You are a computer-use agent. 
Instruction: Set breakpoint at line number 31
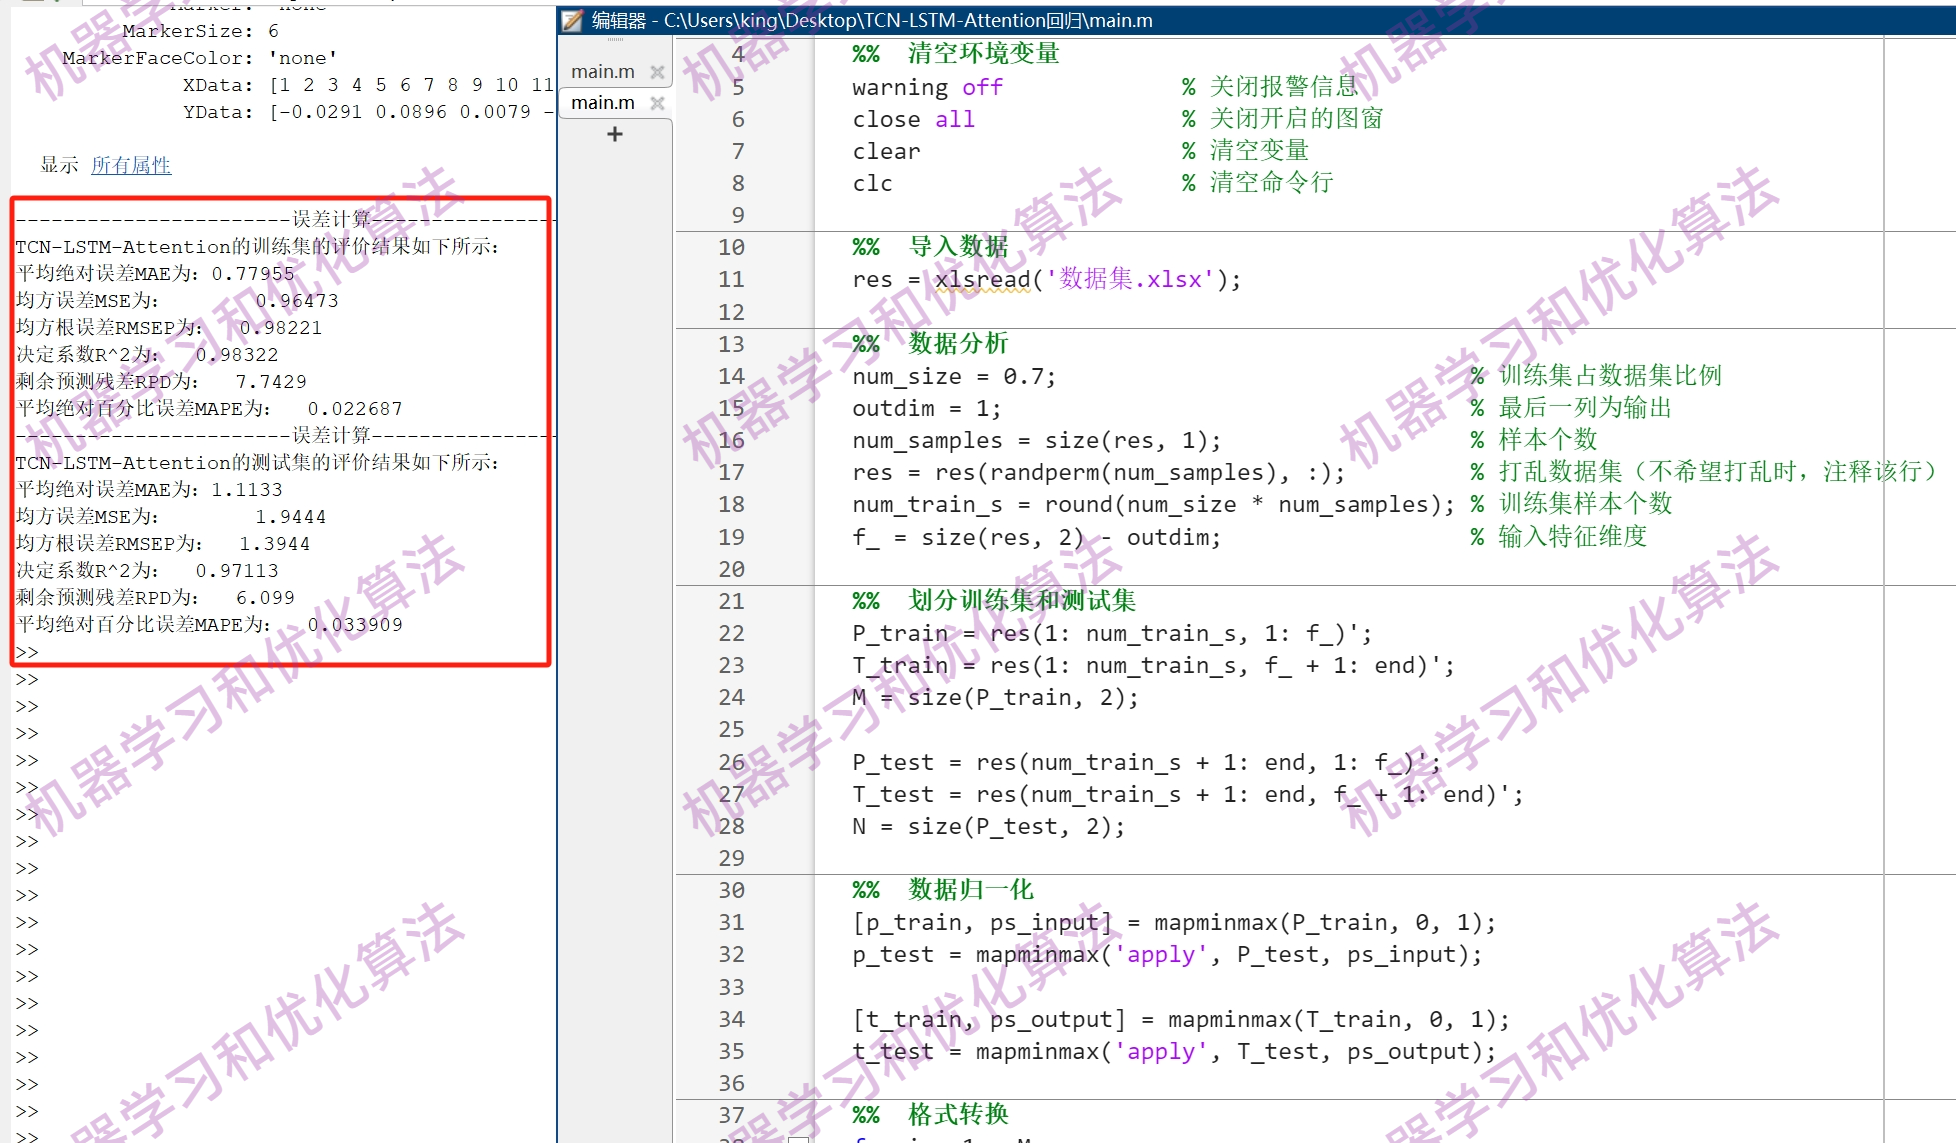coord(731,923)
